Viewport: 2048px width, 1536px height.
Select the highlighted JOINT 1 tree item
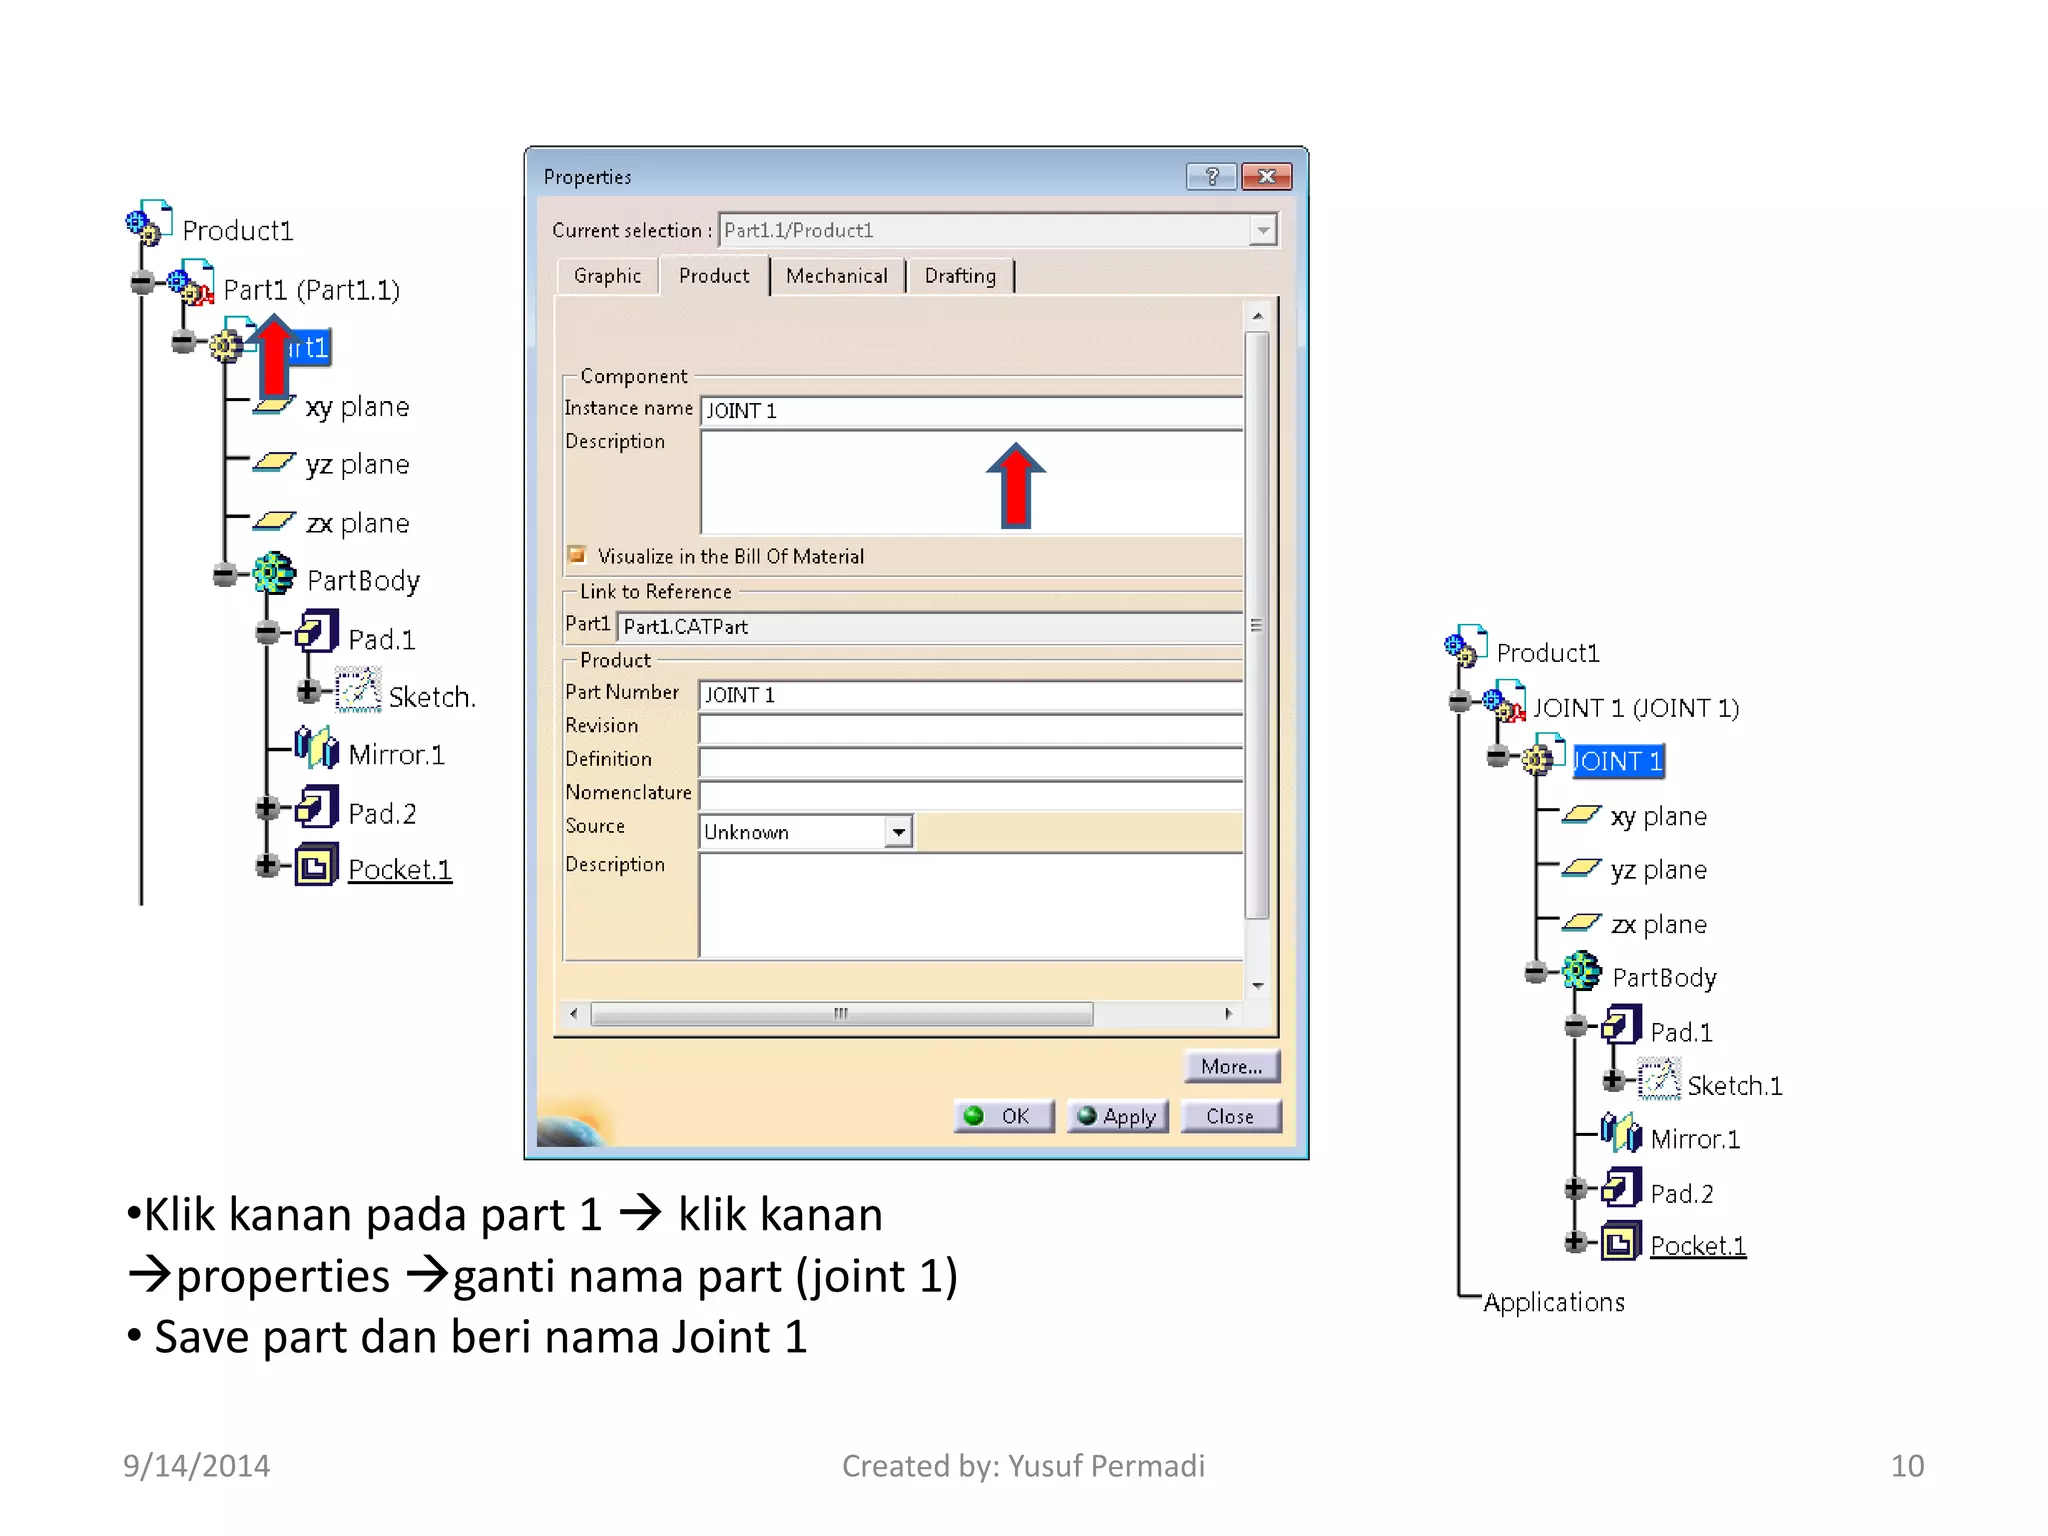click(x=1617, y=761)
